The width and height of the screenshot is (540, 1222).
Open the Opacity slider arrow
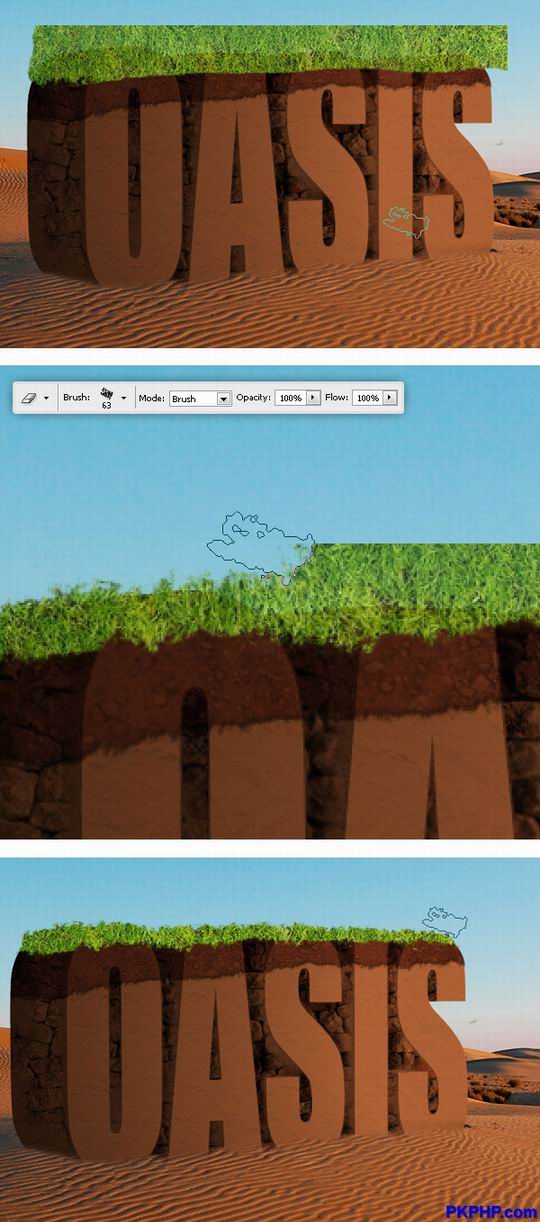coord(313,398)
